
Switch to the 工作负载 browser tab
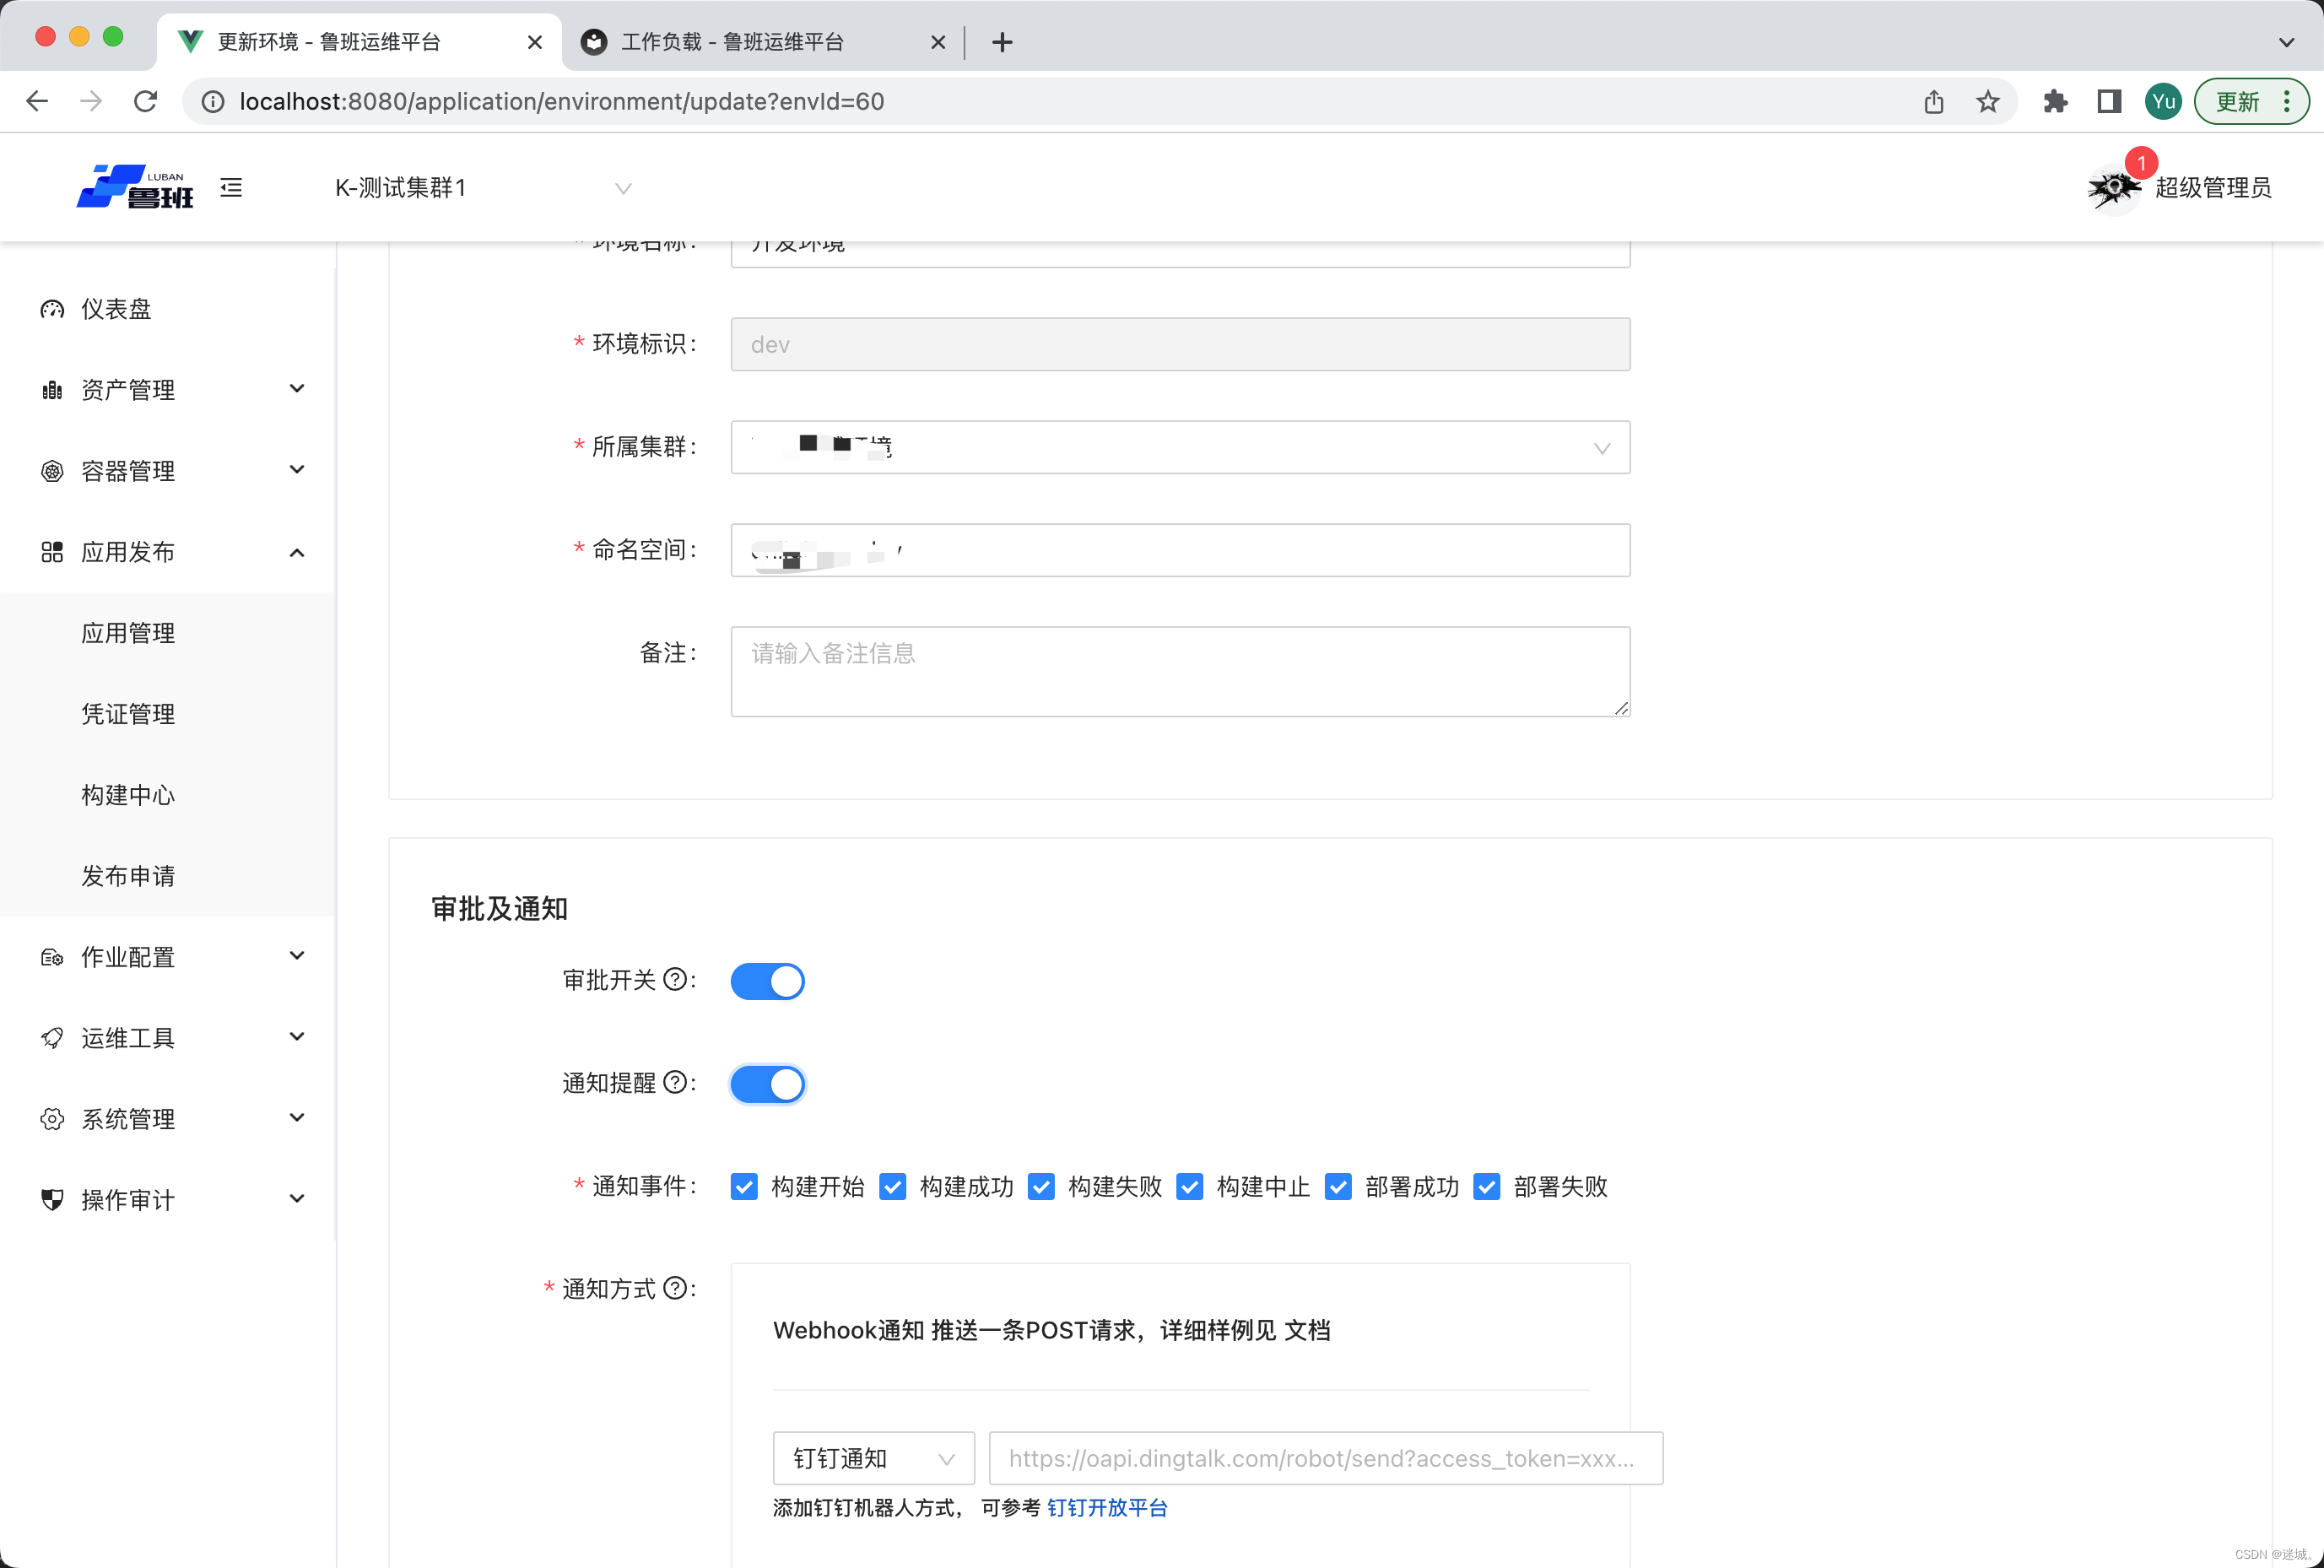732,42
